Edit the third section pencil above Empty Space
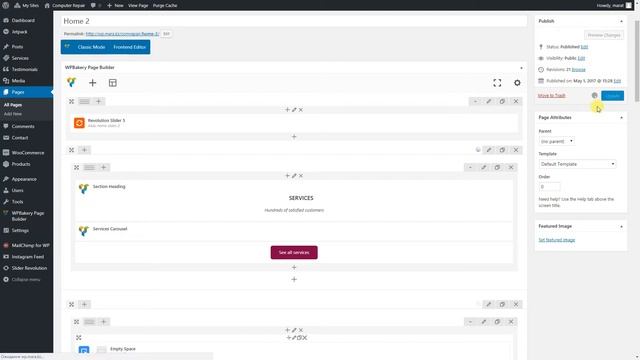640x360 pixels. pos(489,304)
